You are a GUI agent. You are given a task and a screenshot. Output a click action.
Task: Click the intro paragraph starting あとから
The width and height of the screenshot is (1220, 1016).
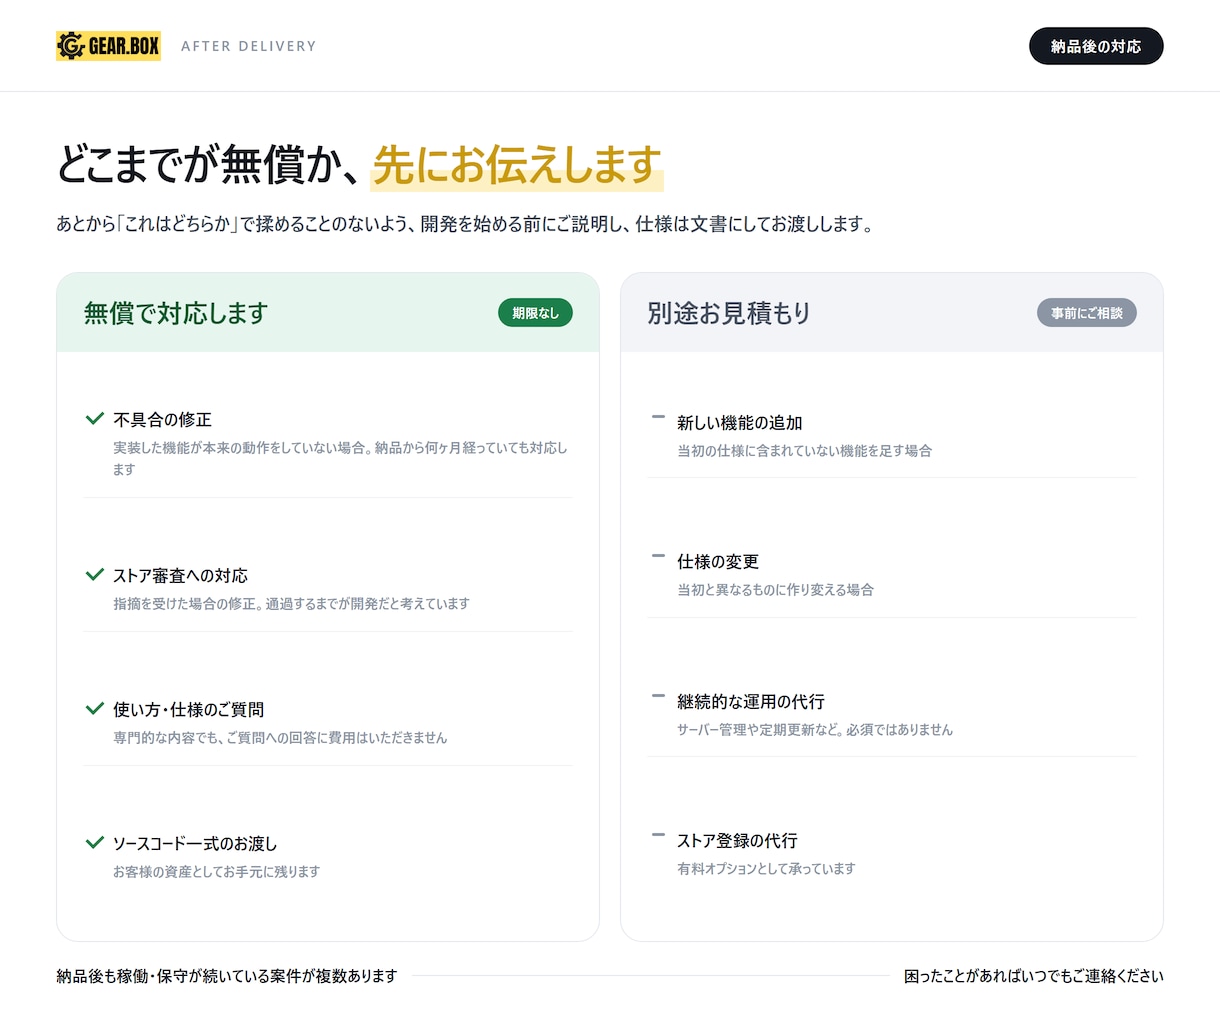click(465, 224)
